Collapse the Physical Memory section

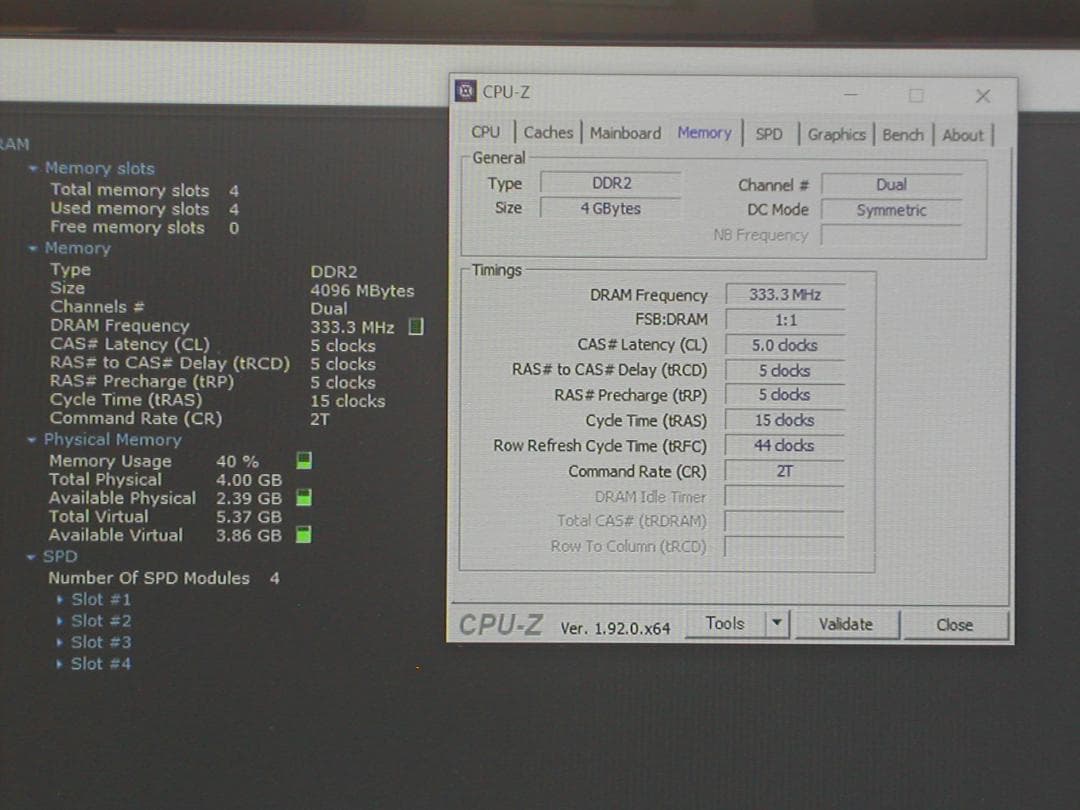[34, 440]
